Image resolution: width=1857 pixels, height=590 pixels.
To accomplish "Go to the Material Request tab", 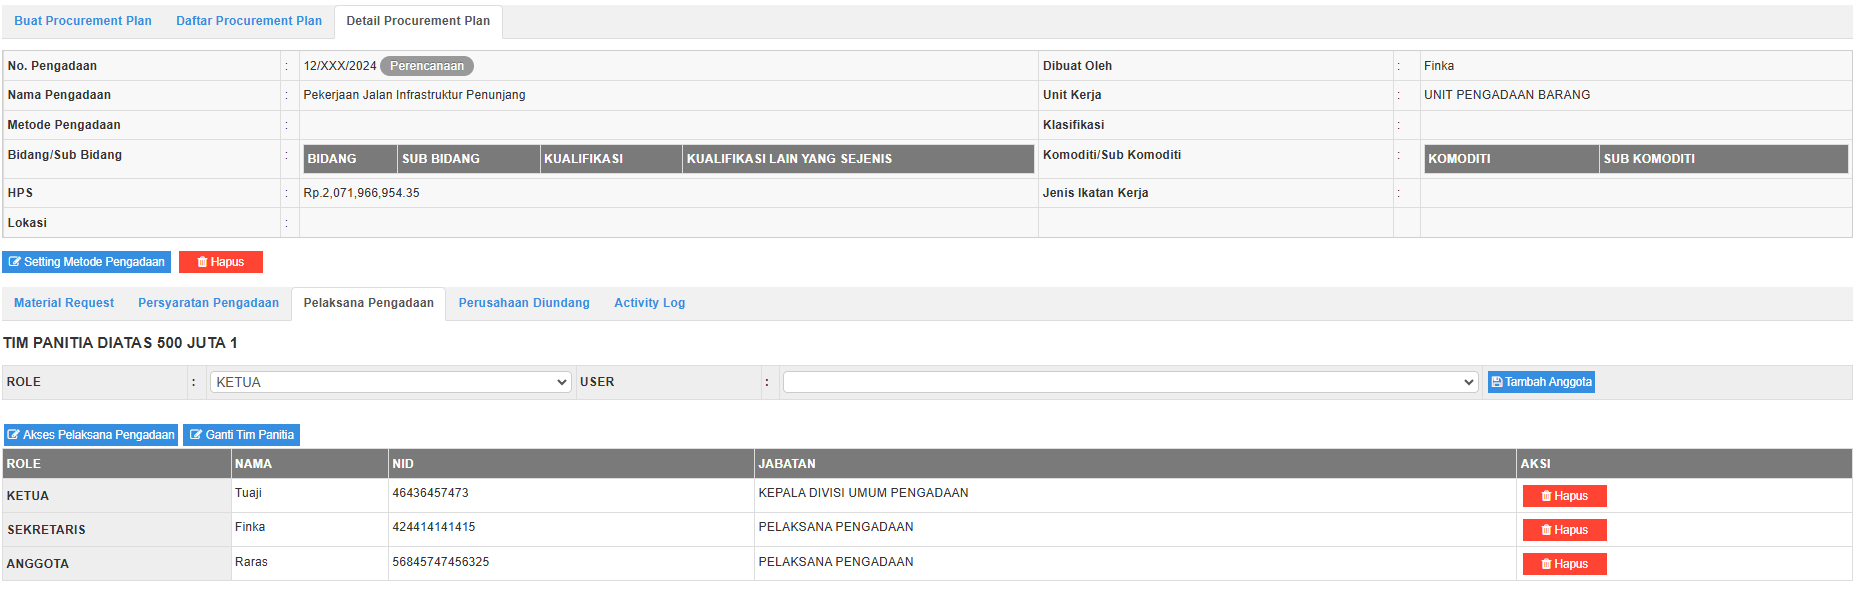I will (64, 303).
